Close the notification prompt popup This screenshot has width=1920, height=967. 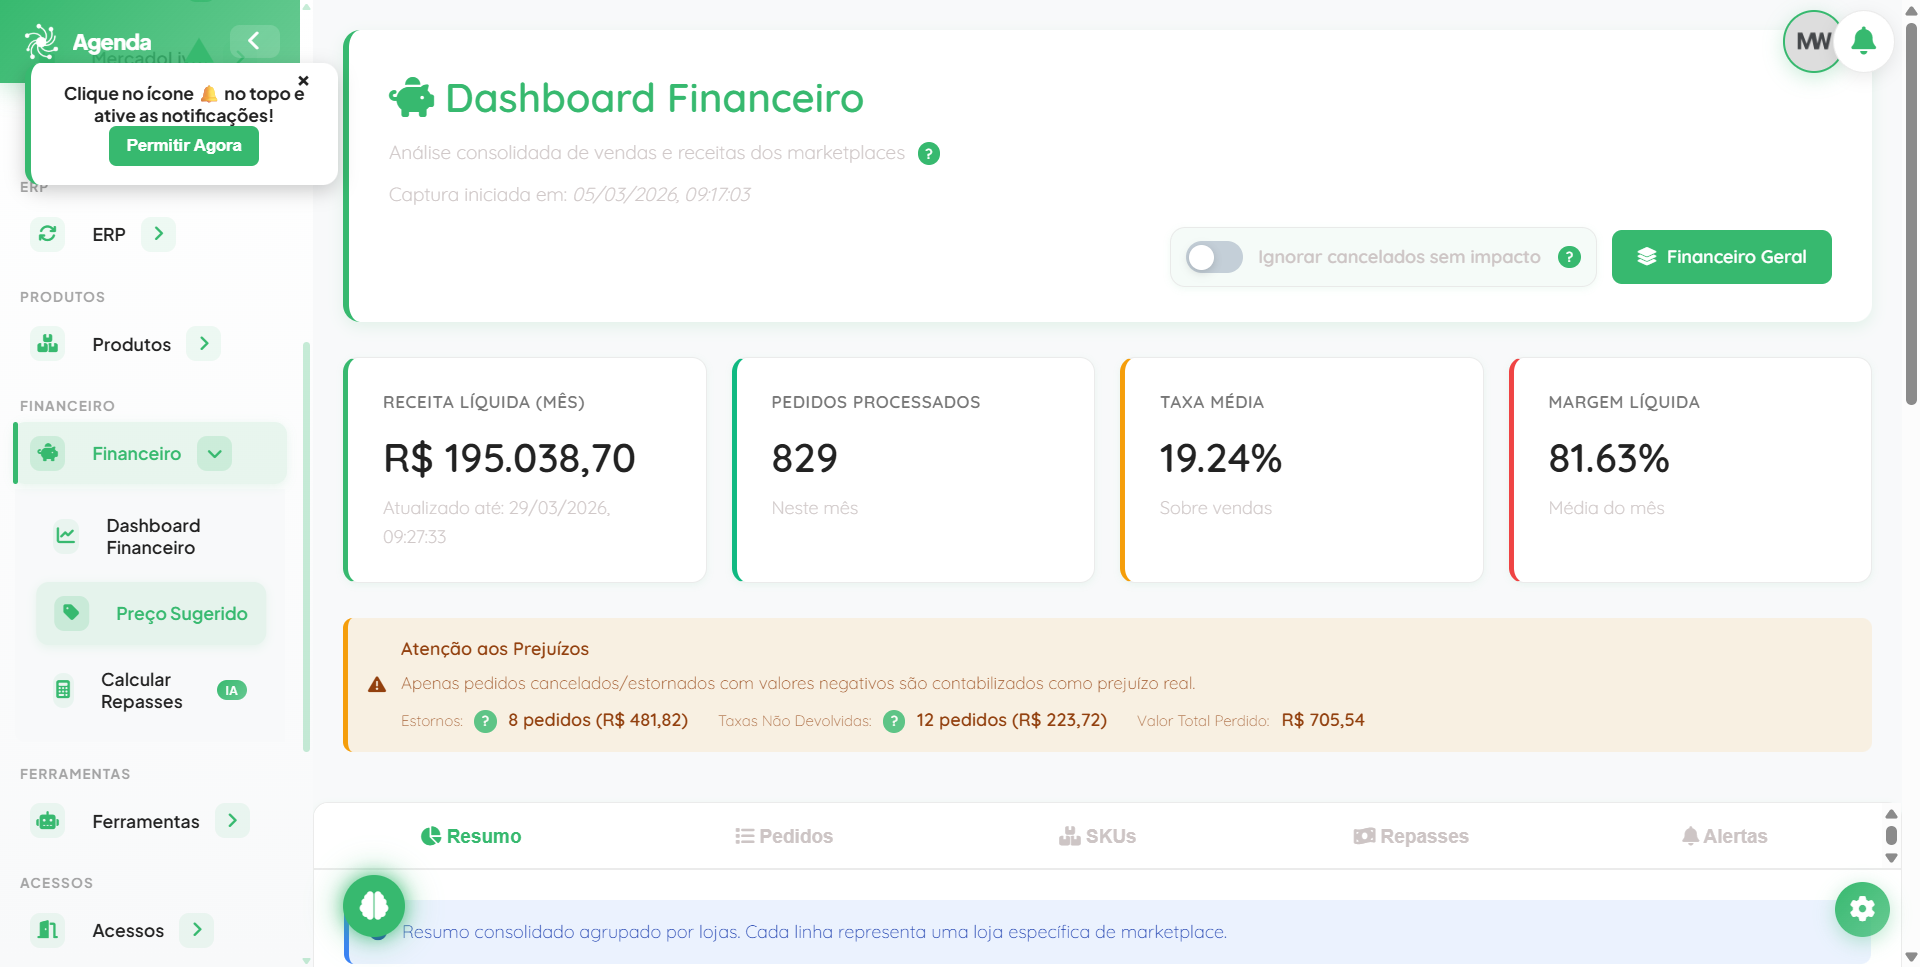click(303, 81)
